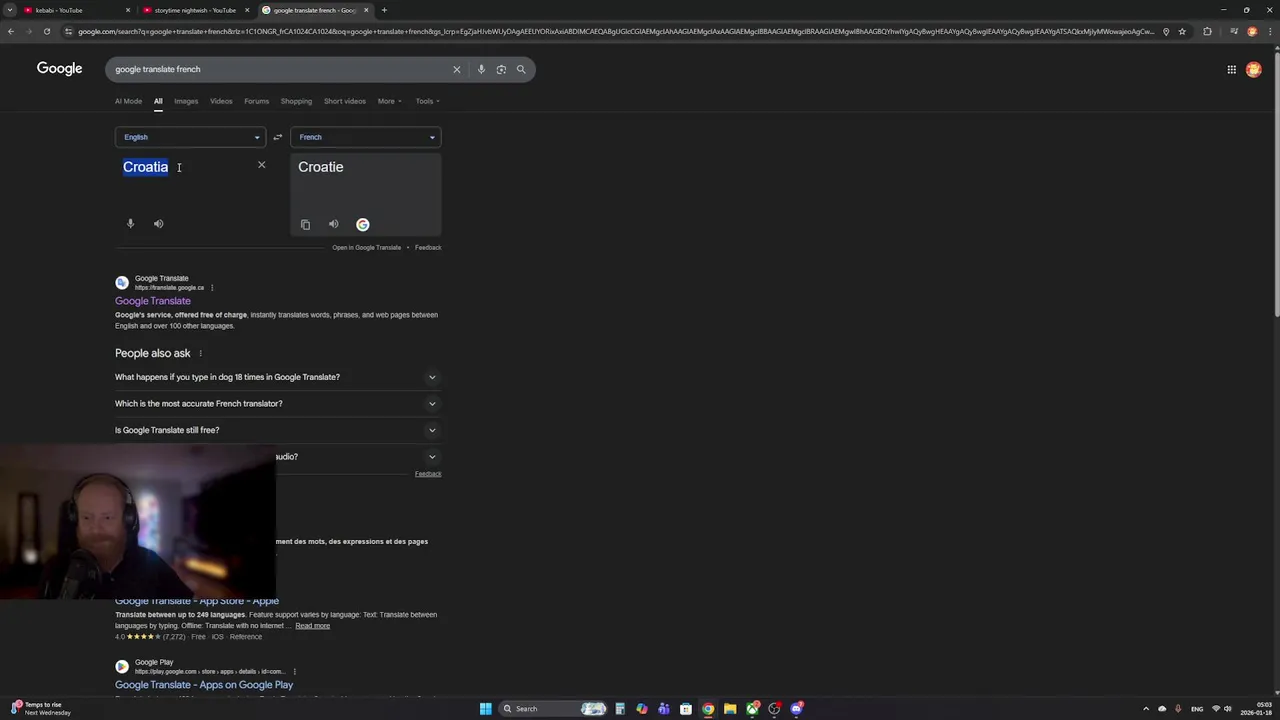Open Discord from taskbar

[x=796, y=709]
